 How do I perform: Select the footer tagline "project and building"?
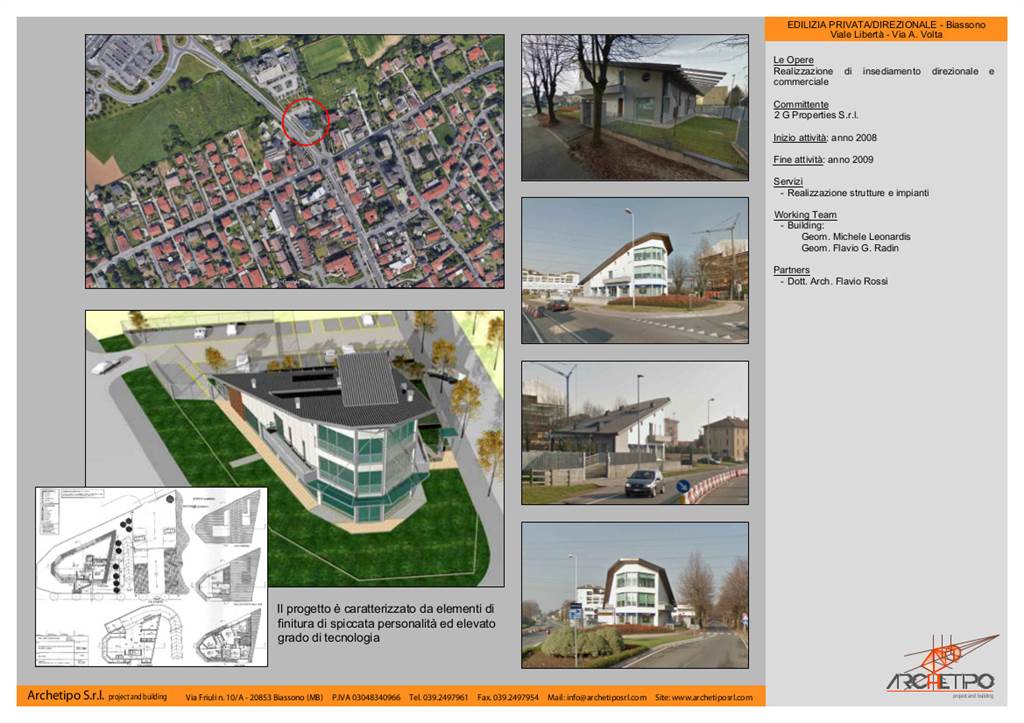click(x=137, y=697)
